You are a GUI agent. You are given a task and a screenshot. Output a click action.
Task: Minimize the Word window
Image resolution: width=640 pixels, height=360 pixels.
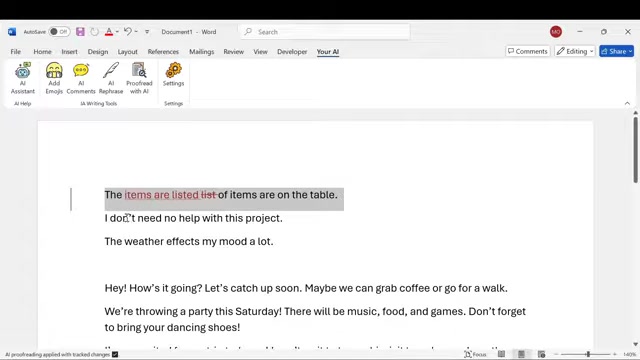580,31
